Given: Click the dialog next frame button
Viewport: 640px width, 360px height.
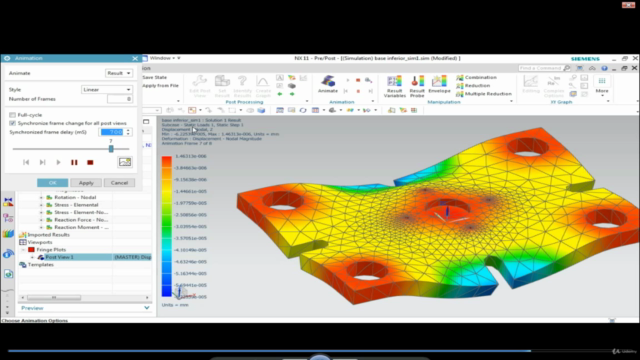Looking at the screenshot, I should 42,162.
